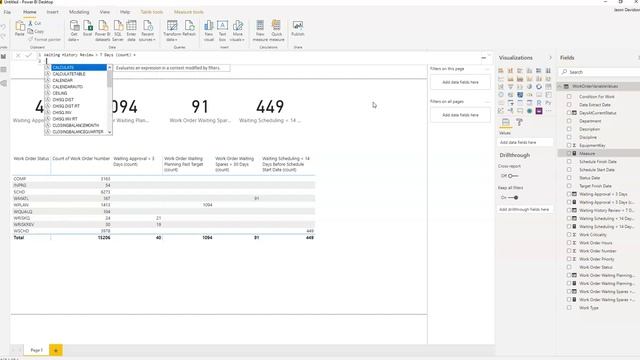Select the R script visual icon
The width and height of the screenshot is (640, 360).
coord(539,103)
